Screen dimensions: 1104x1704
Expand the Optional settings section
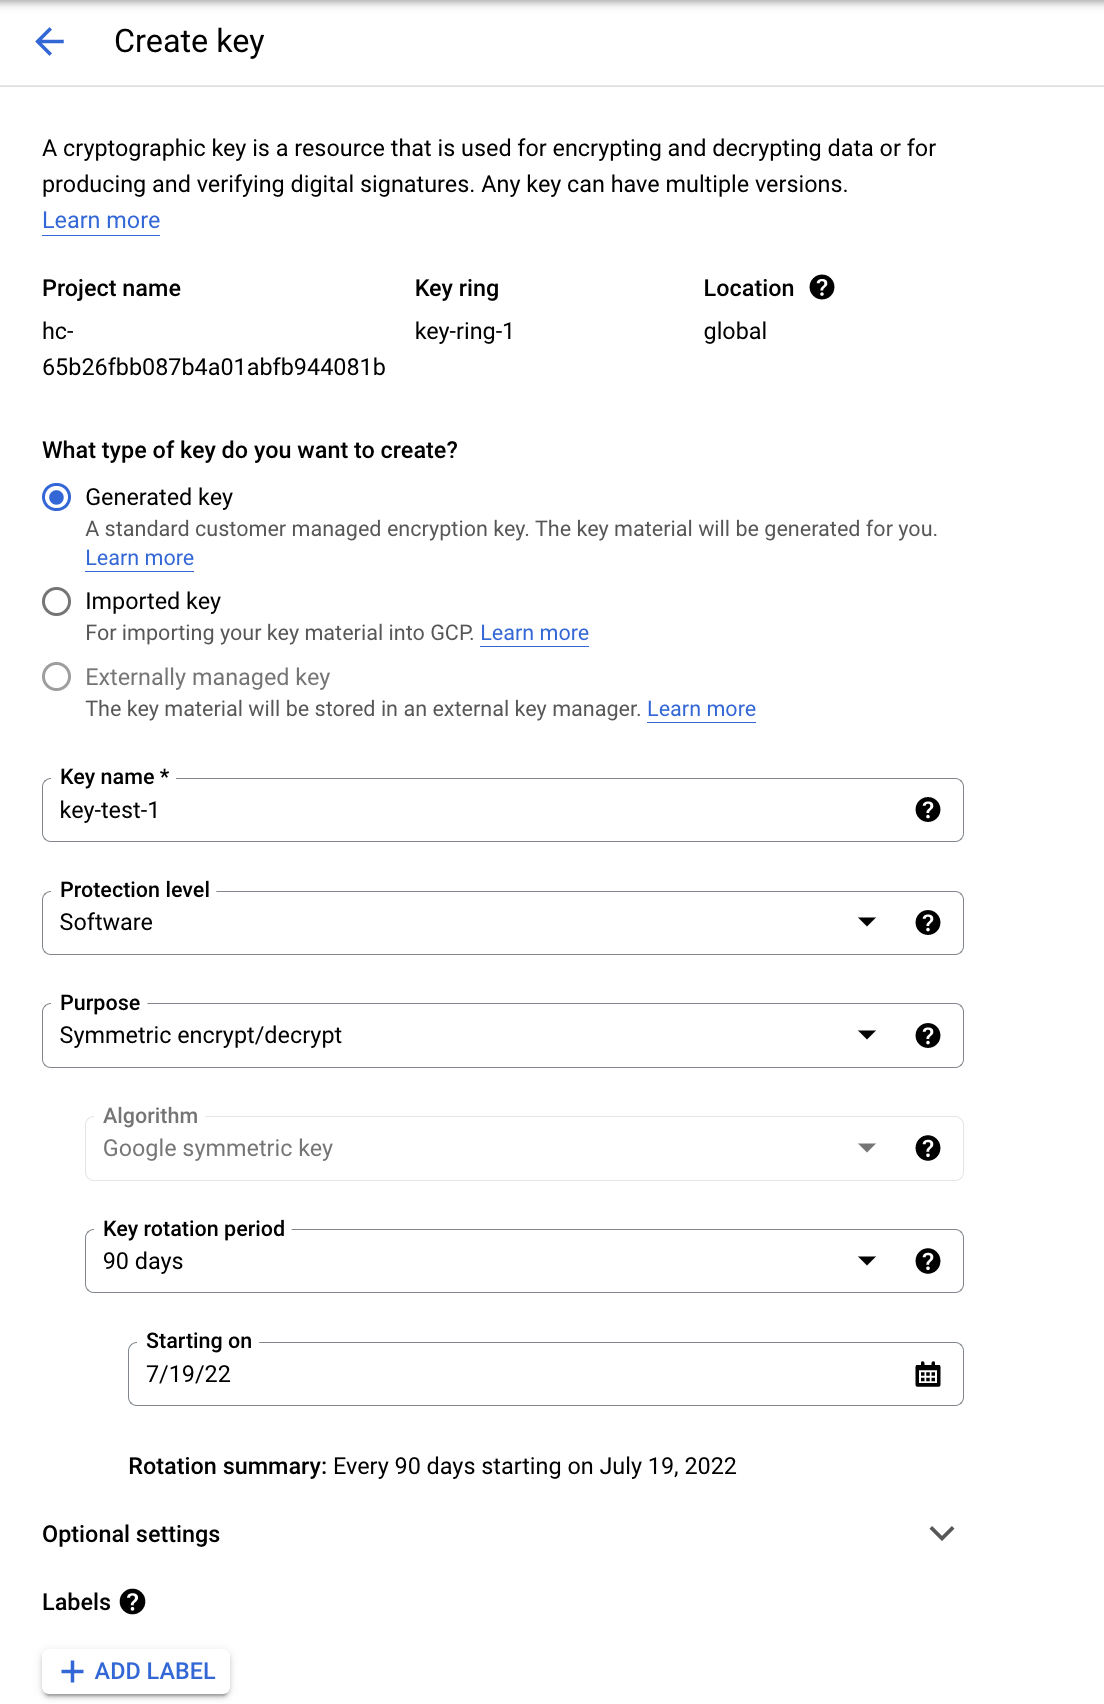click(x=942, y=1534)
